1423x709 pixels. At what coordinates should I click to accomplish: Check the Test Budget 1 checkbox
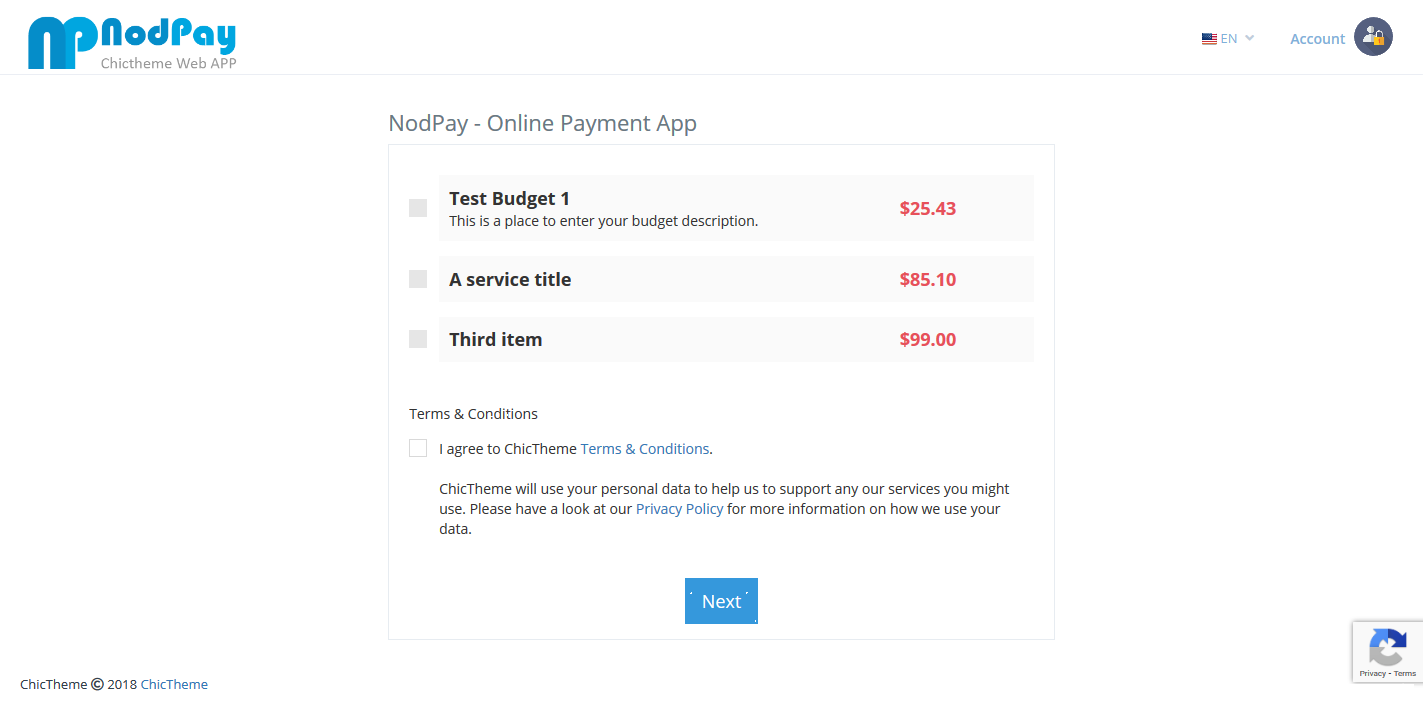pos(418,208)
